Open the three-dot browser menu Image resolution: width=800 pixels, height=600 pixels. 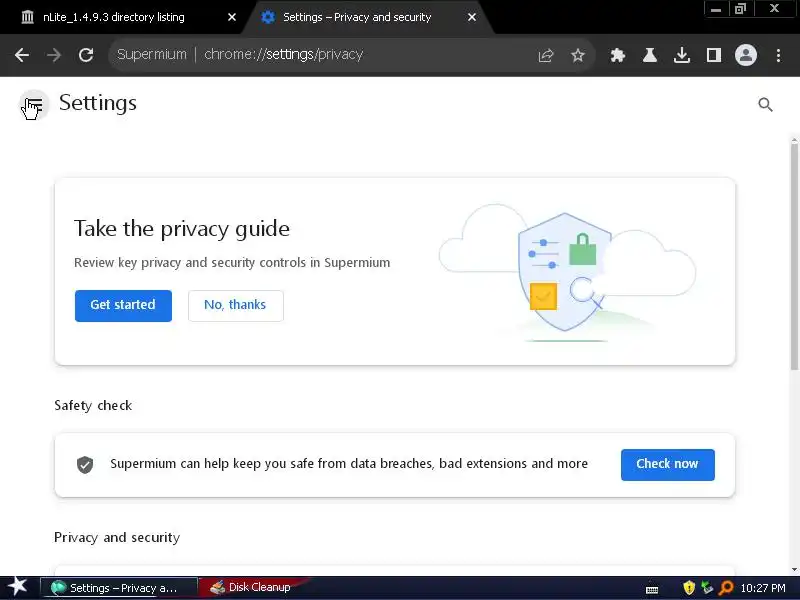pos(778,55)
